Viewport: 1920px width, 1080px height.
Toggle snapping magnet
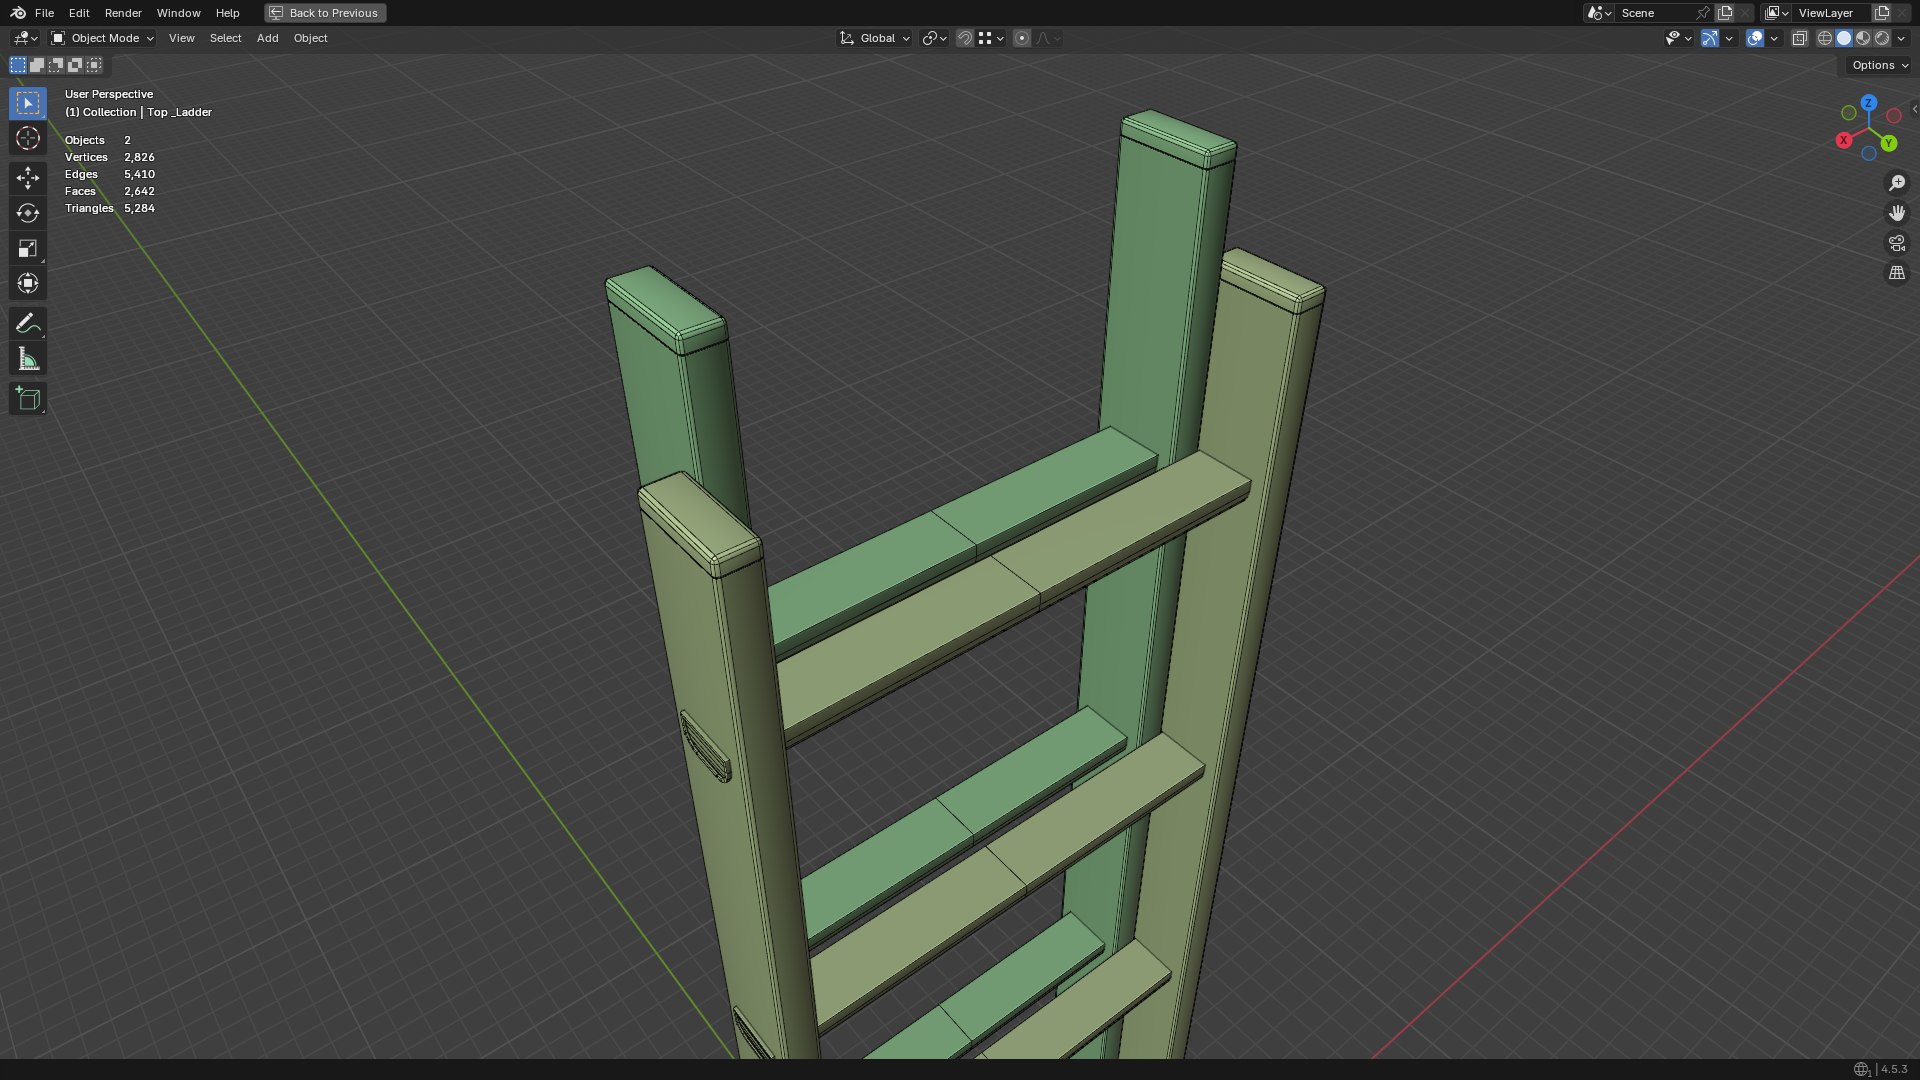click(x=964, y=38)
